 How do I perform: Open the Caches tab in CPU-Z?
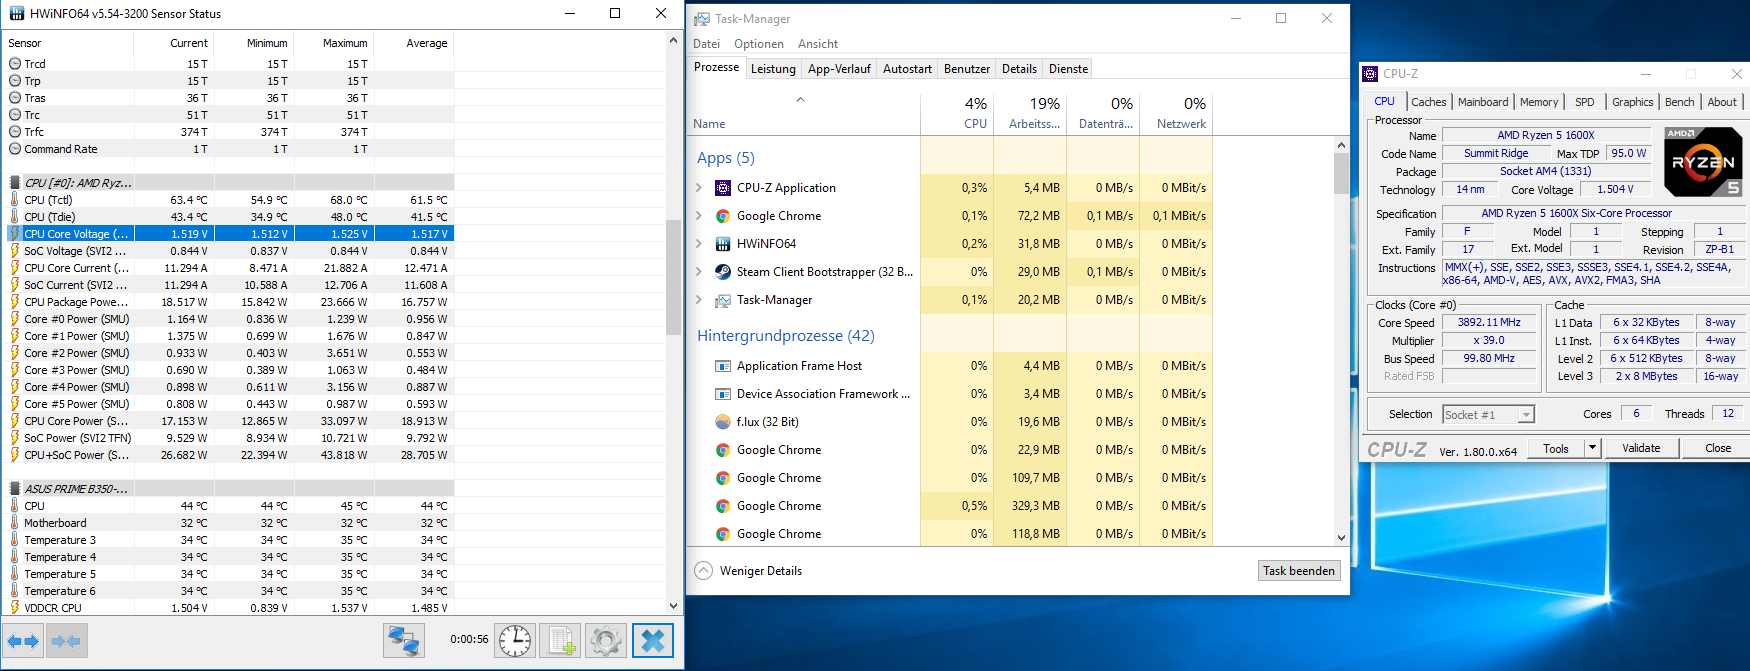coord(1428,102)
